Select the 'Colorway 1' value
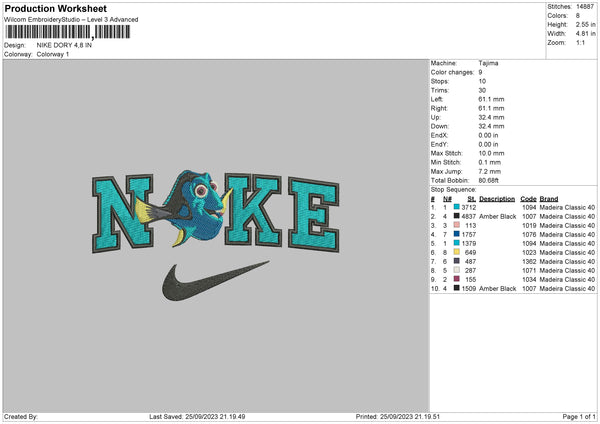This screenshot has height=424, width=600. click(x=53, y=54)
